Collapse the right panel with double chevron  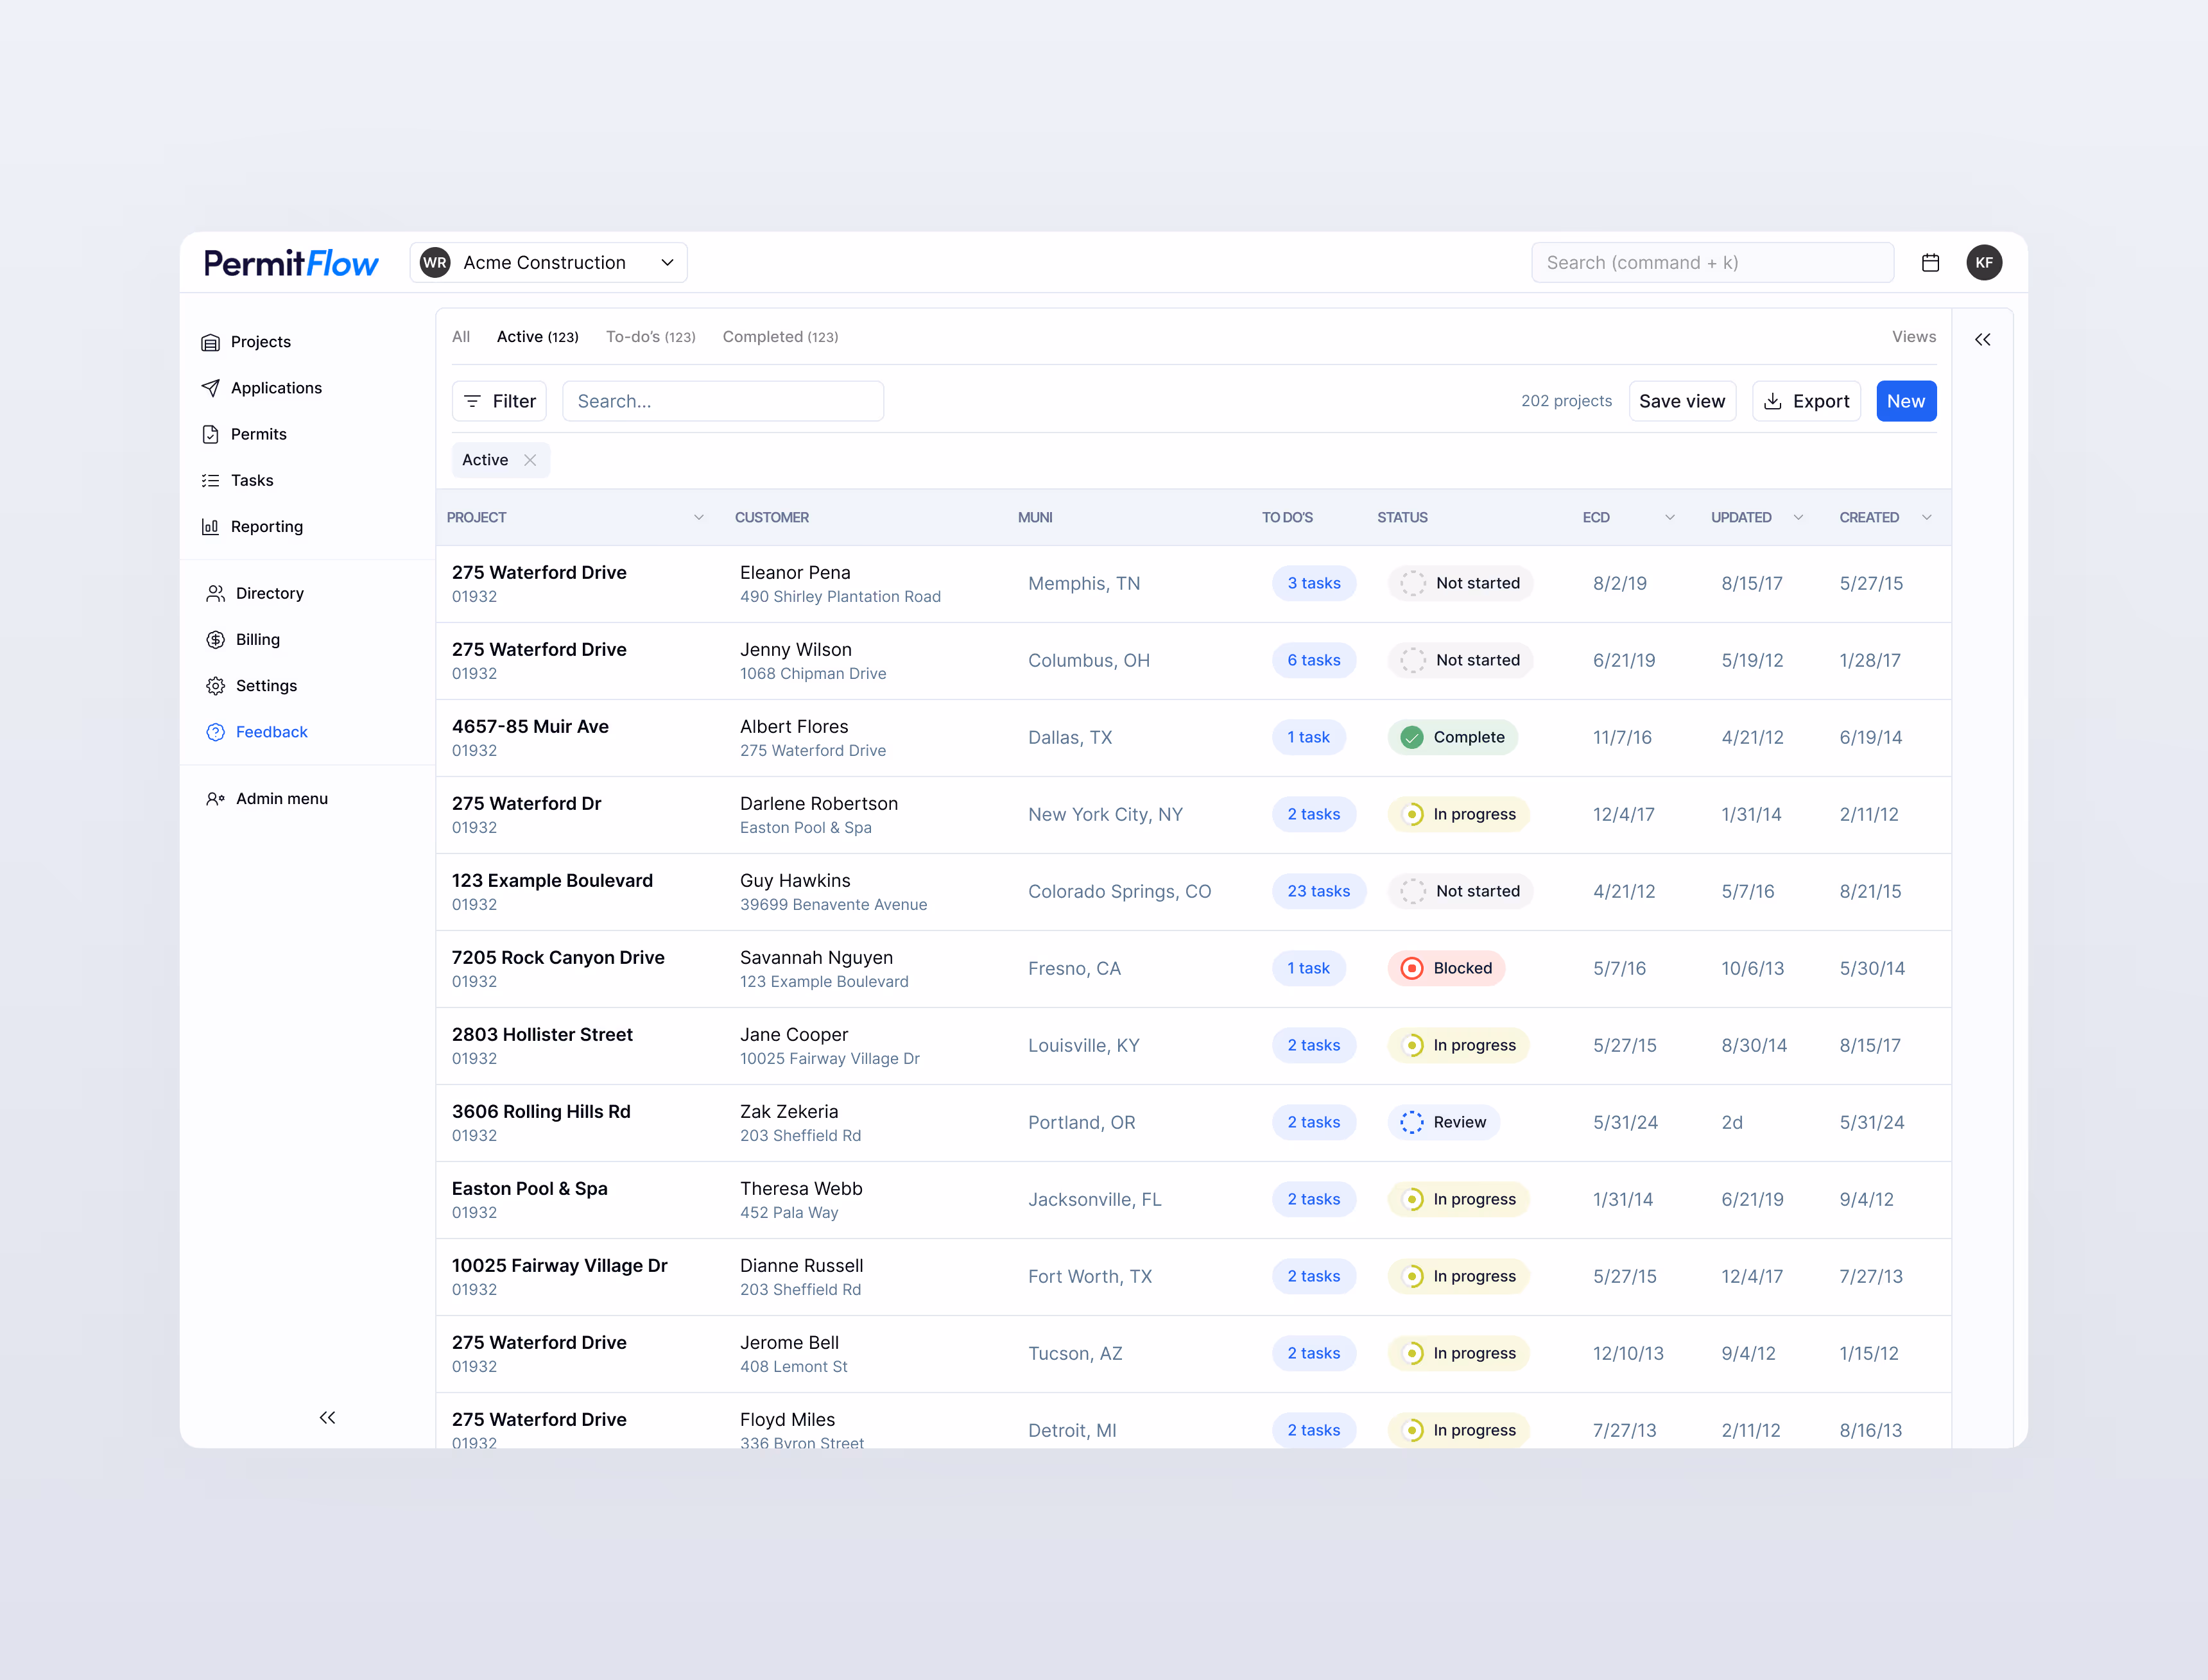[1982, 340]
